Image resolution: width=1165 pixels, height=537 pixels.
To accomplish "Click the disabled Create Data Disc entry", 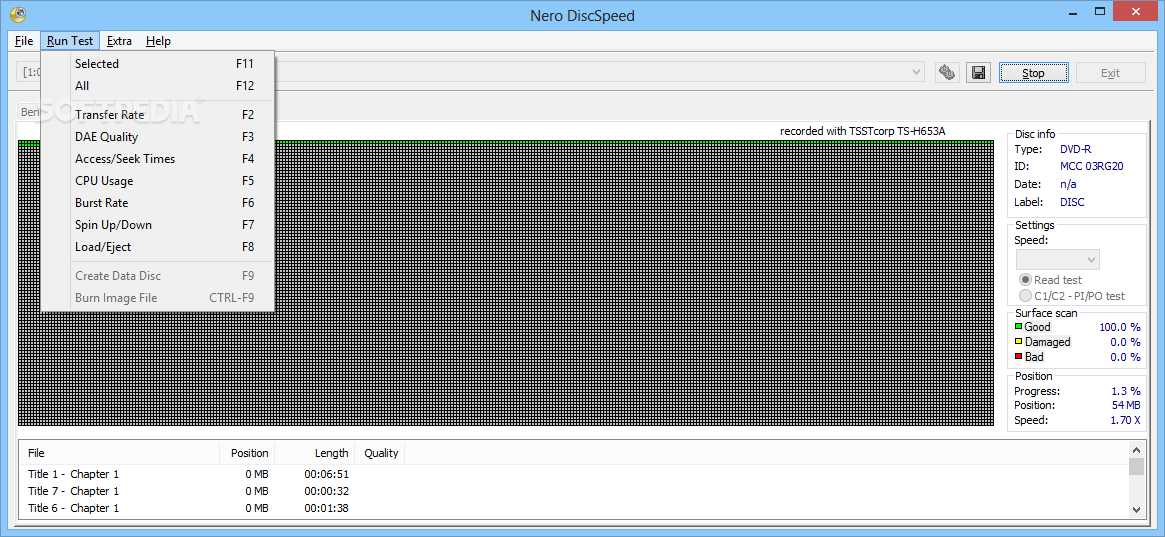I will coord(158,276).
